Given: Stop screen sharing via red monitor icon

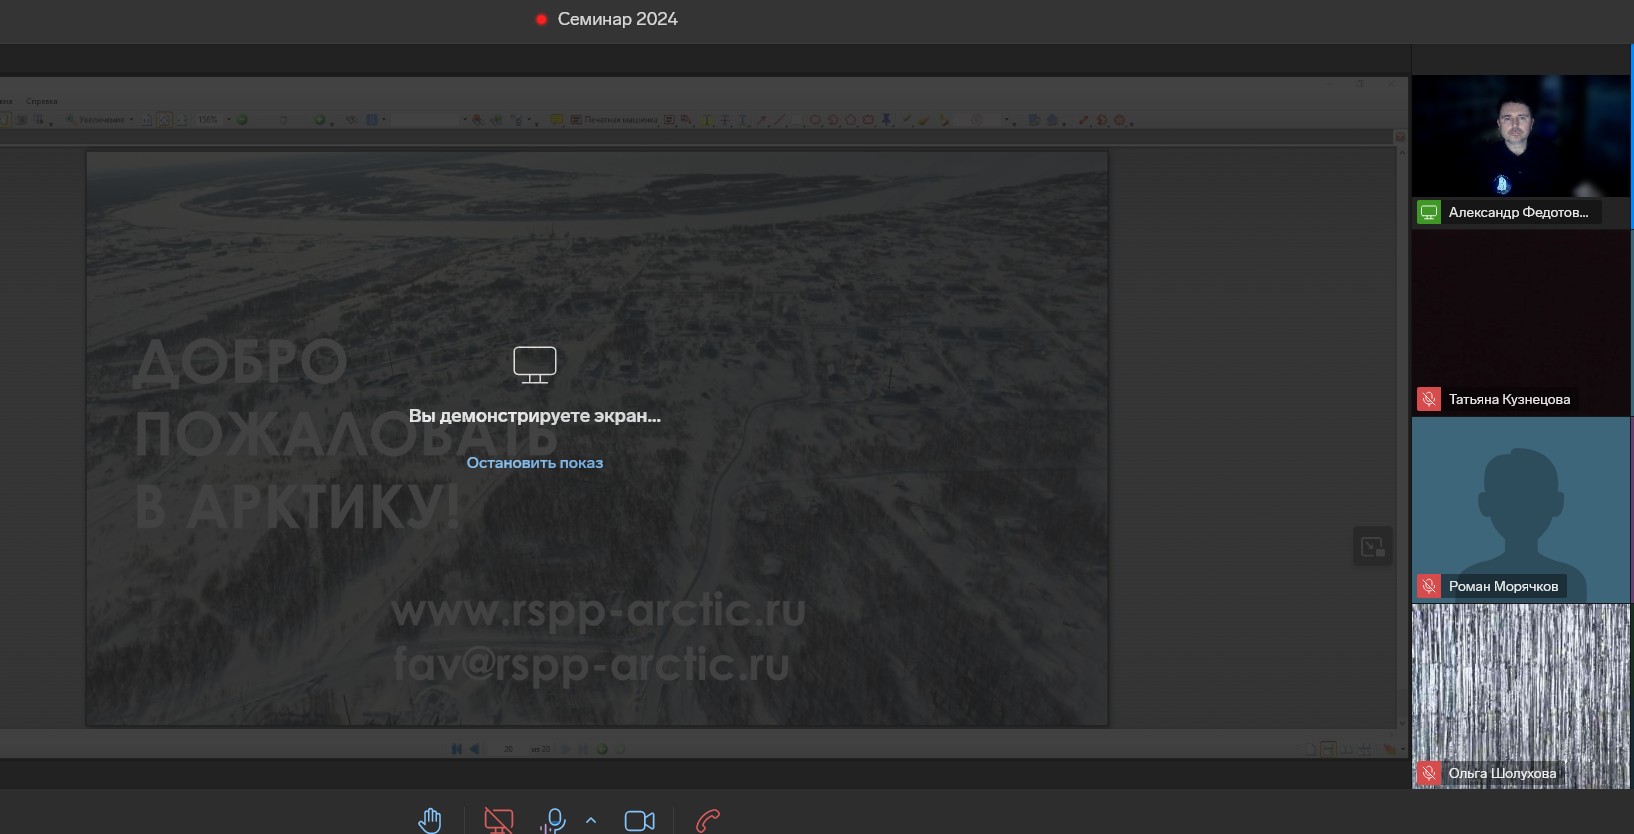Looking at the screenshot, I should (498, 821).
